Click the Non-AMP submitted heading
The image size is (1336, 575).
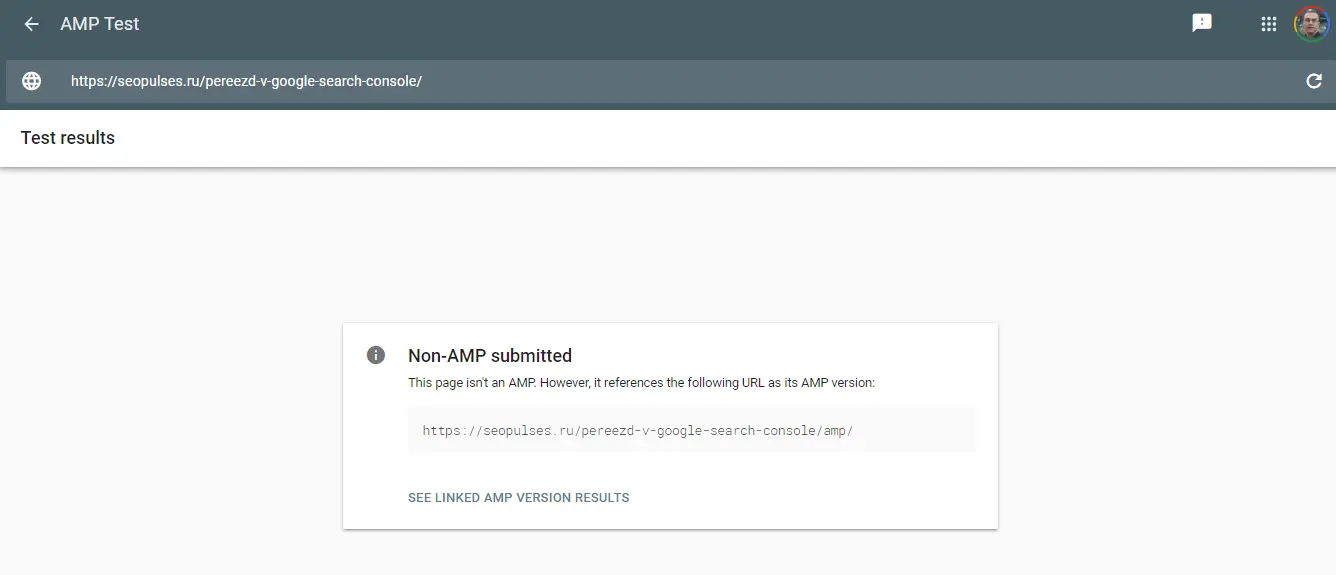pyautogui.click(x=490, y=355)
